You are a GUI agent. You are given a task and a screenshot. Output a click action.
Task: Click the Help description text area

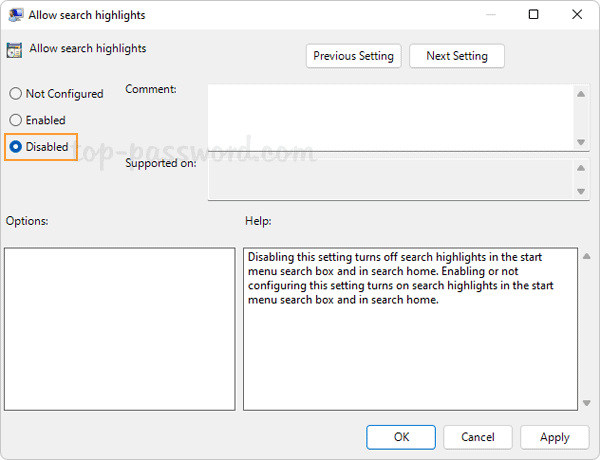[410, 329]
